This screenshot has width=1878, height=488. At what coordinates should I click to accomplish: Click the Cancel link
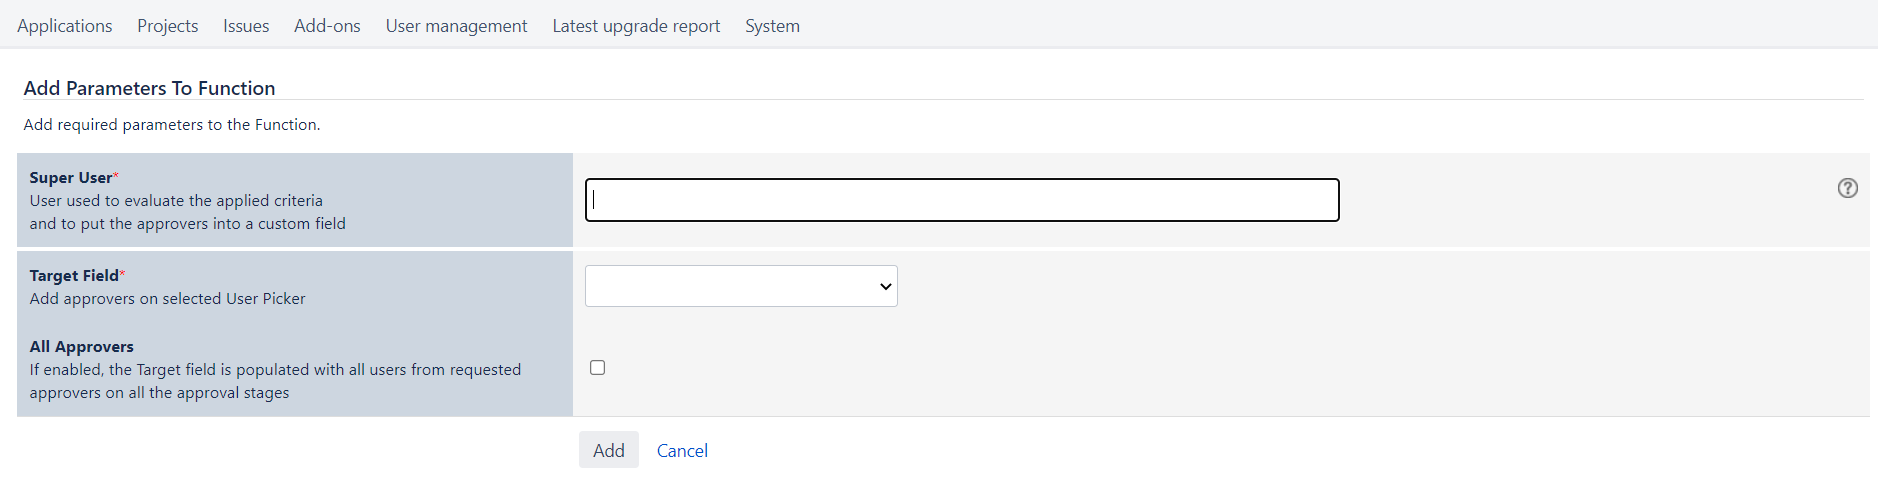pos(682,451)
